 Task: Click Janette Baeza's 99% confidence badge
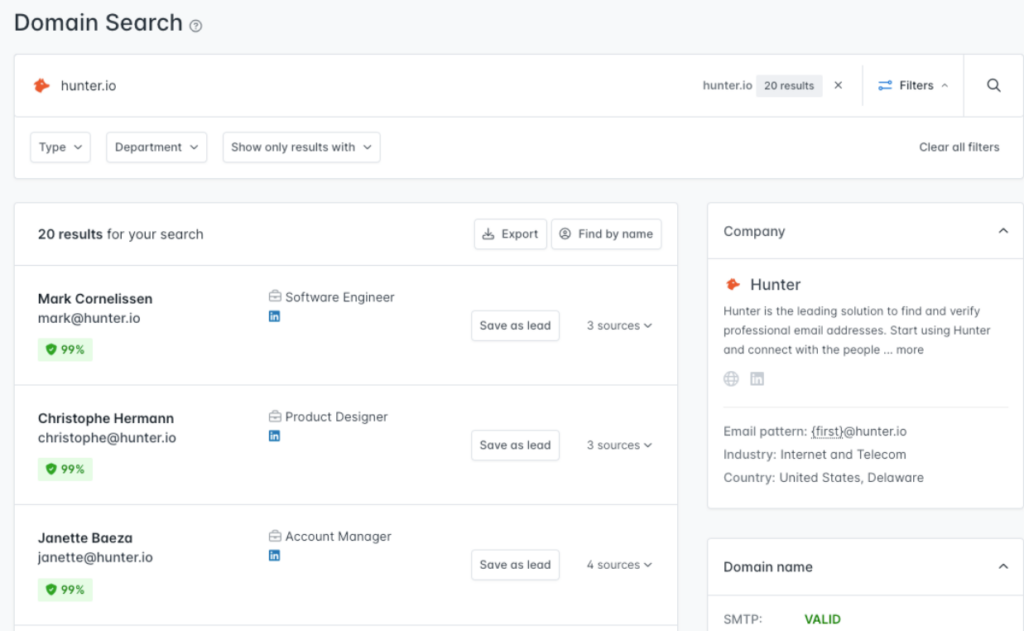pyautogui.click(x=65, y=589)
